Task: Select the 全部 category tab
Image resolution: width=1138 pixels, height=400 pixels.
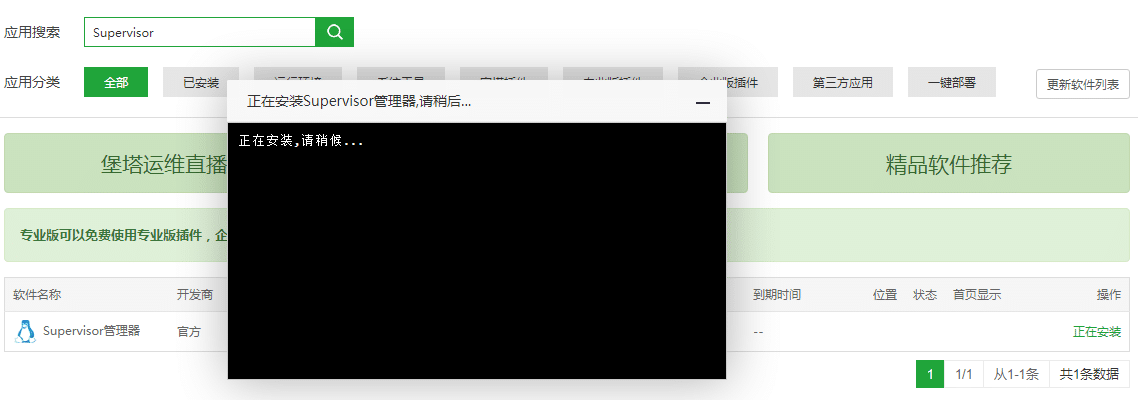Action: pyautogui.click(x=115, y=82)
